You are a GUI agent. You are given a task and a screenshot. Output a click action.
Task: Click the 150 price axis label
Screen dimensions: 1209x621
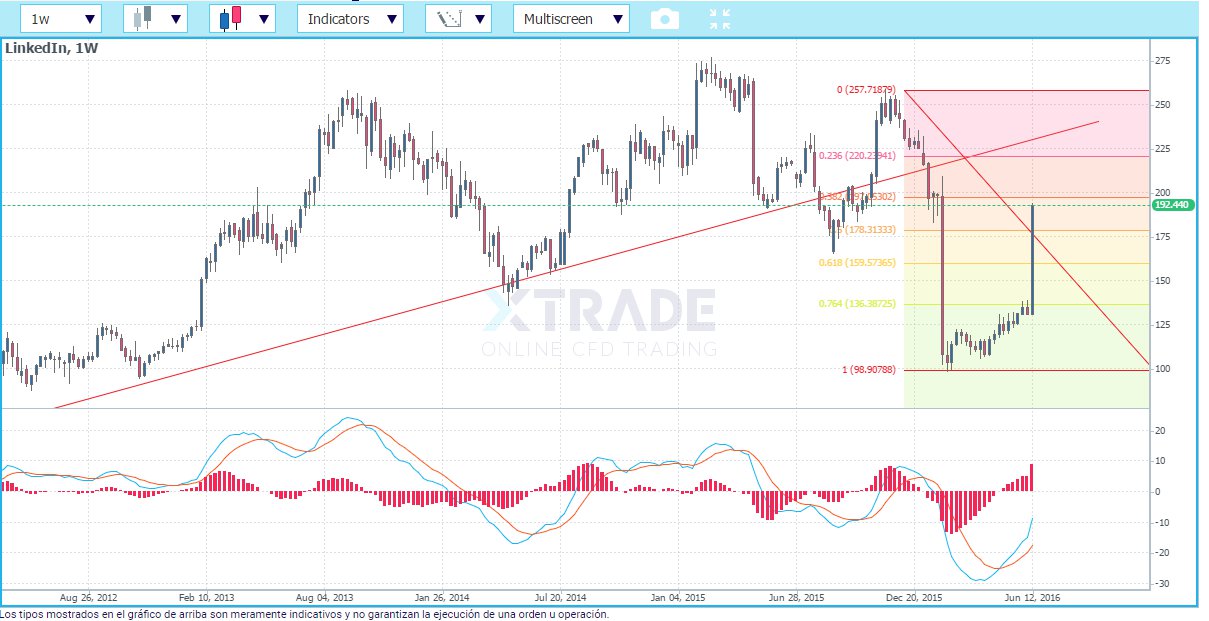1163,281
